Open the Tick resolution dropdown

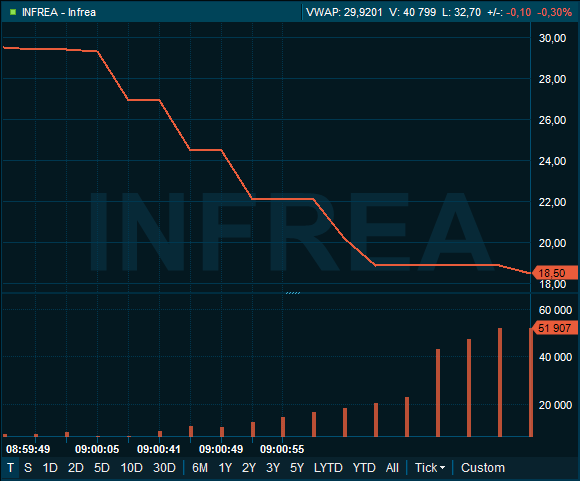point(430,468)
